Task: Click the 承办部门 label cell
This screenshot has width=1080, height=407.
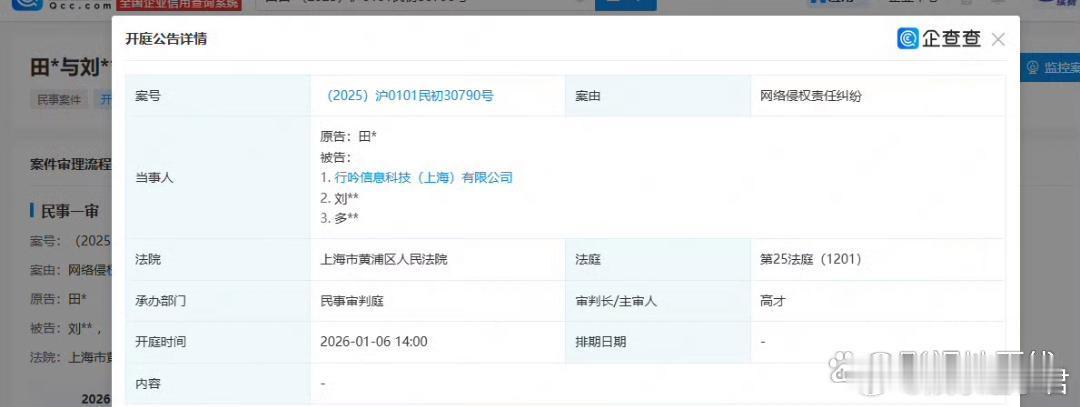Action: pyautogui.click(x=218, y=301)
